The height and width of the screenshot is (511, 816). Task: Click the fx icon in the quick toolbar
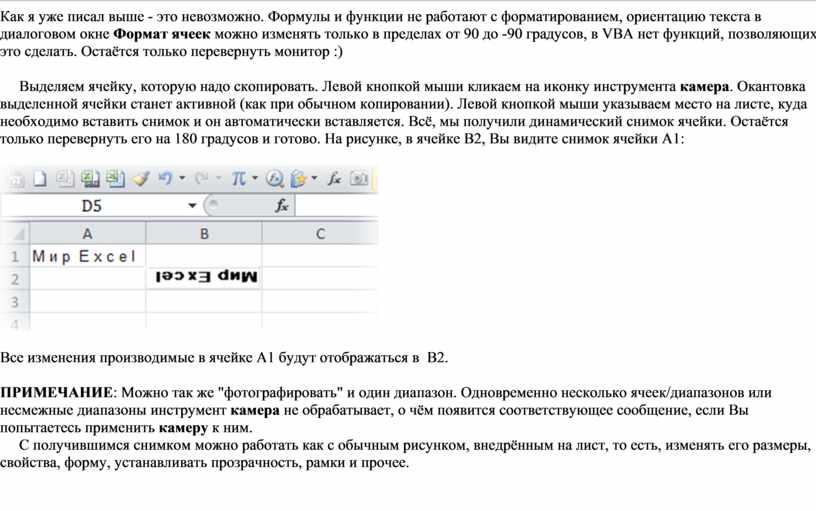pos(334,179)
